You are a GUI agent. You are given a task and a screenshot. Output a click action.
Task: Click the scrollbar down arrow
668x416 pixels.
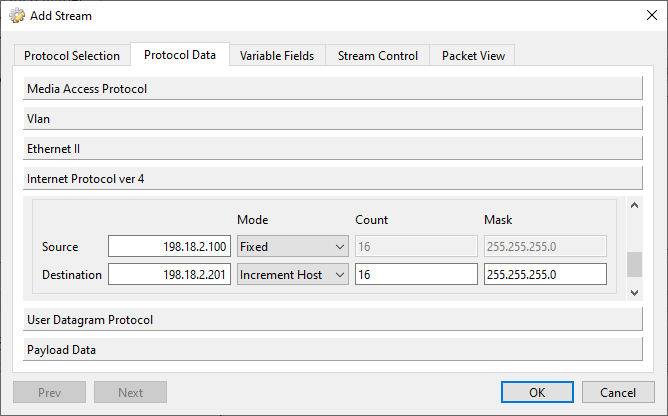click(x=634, y=293)
